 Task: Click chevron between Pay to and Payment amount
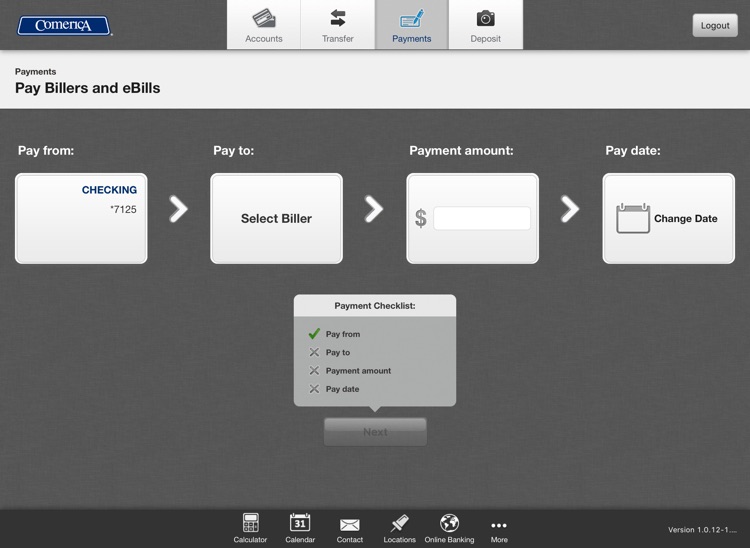(374, 209)
